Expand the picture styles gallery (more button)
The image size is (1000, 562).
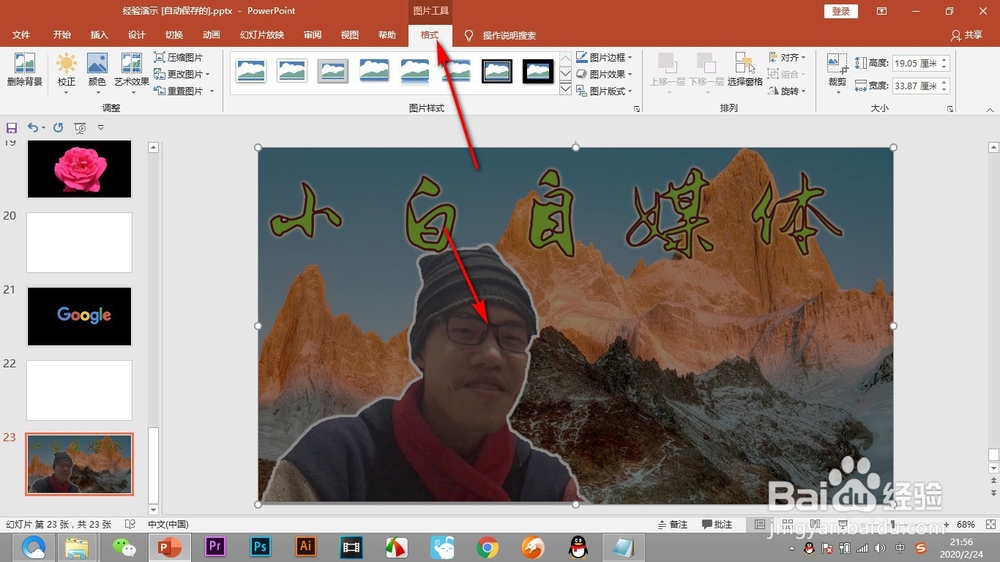click(x=565, y=89)
